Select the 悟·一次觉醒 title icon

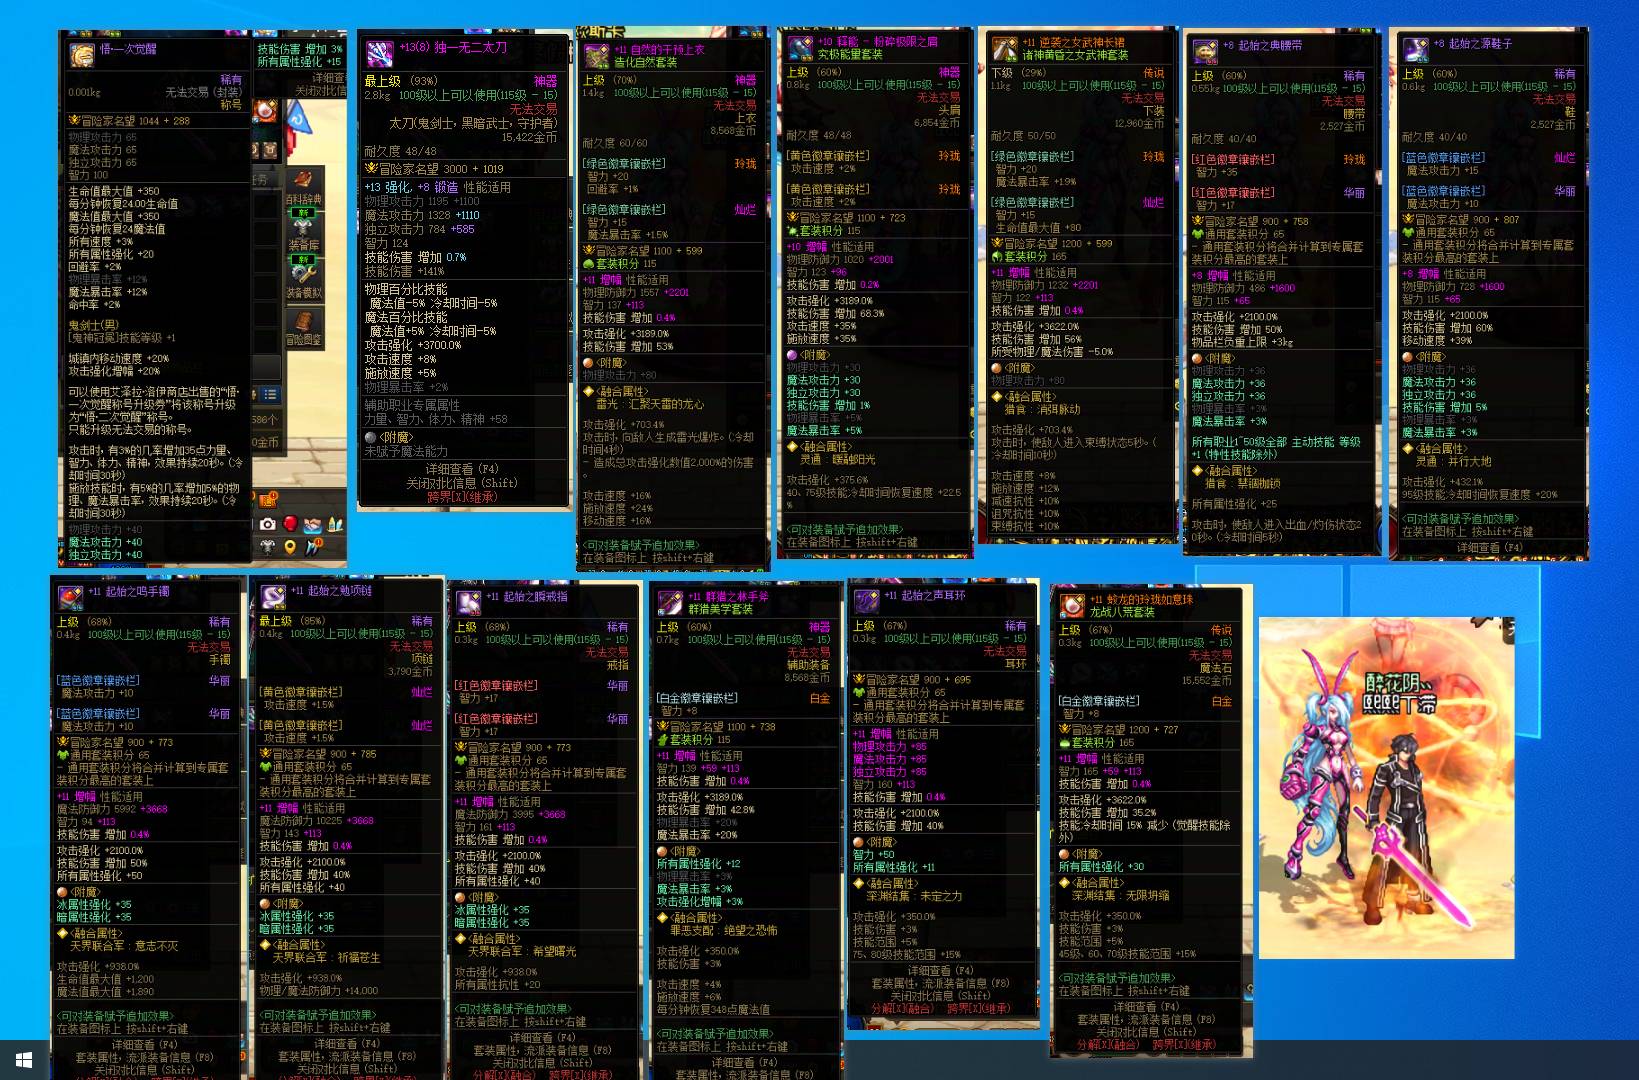coord(82,55)
